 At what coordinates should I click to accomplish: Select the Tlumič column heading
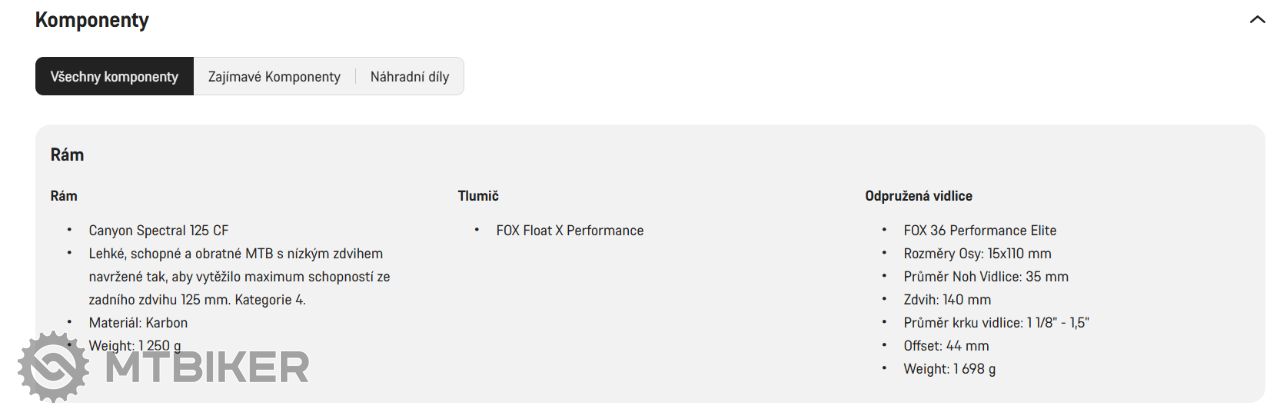pos(478,196)
